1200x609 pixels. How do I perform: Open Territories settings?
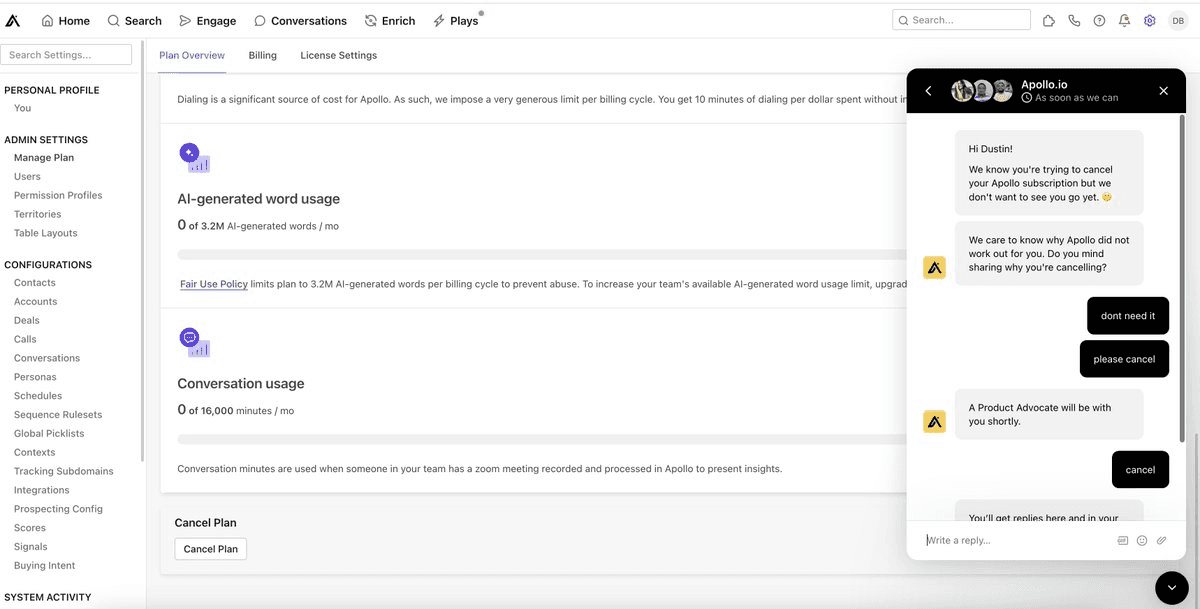point(37,215)
